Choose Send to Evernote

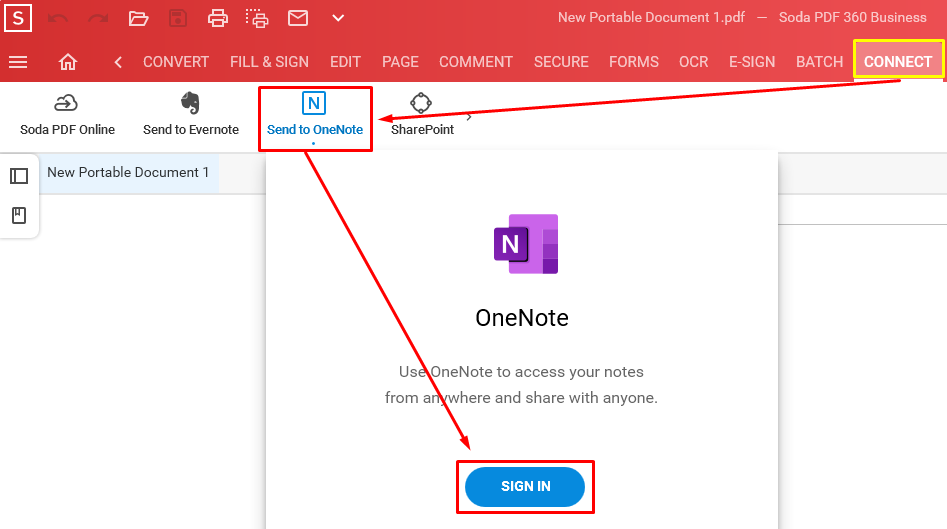(x=191, y=115)
